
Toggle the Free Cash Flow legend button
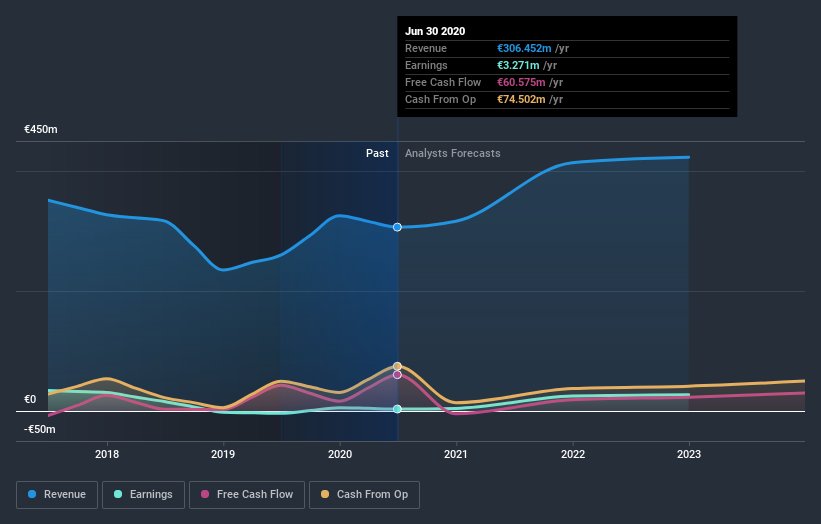[247, 495]
